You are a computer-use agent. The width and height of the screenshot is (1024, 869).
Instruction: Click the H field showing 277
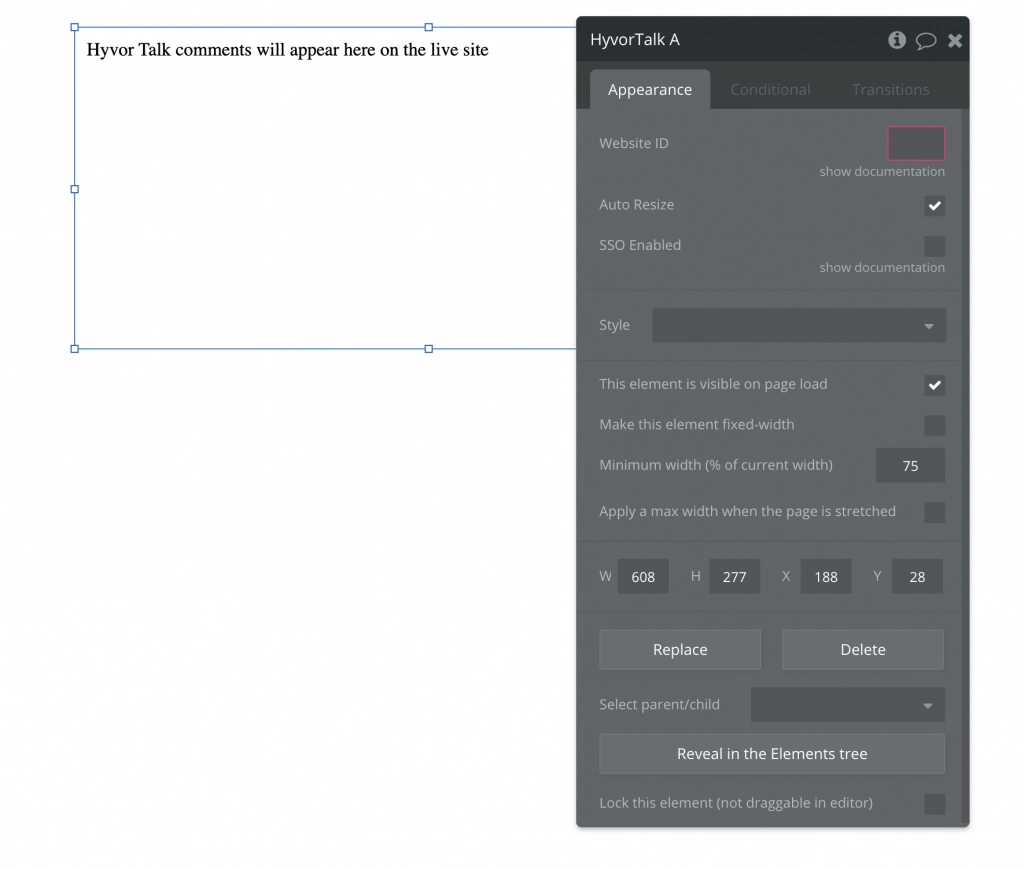[734, 577]
